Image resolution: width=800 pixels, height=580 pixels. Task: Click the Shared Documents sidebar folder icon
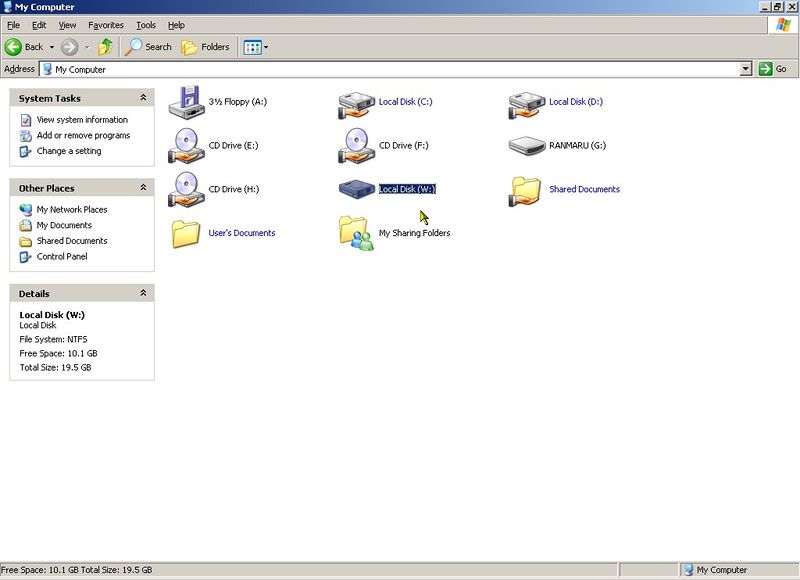coord(26,241)
